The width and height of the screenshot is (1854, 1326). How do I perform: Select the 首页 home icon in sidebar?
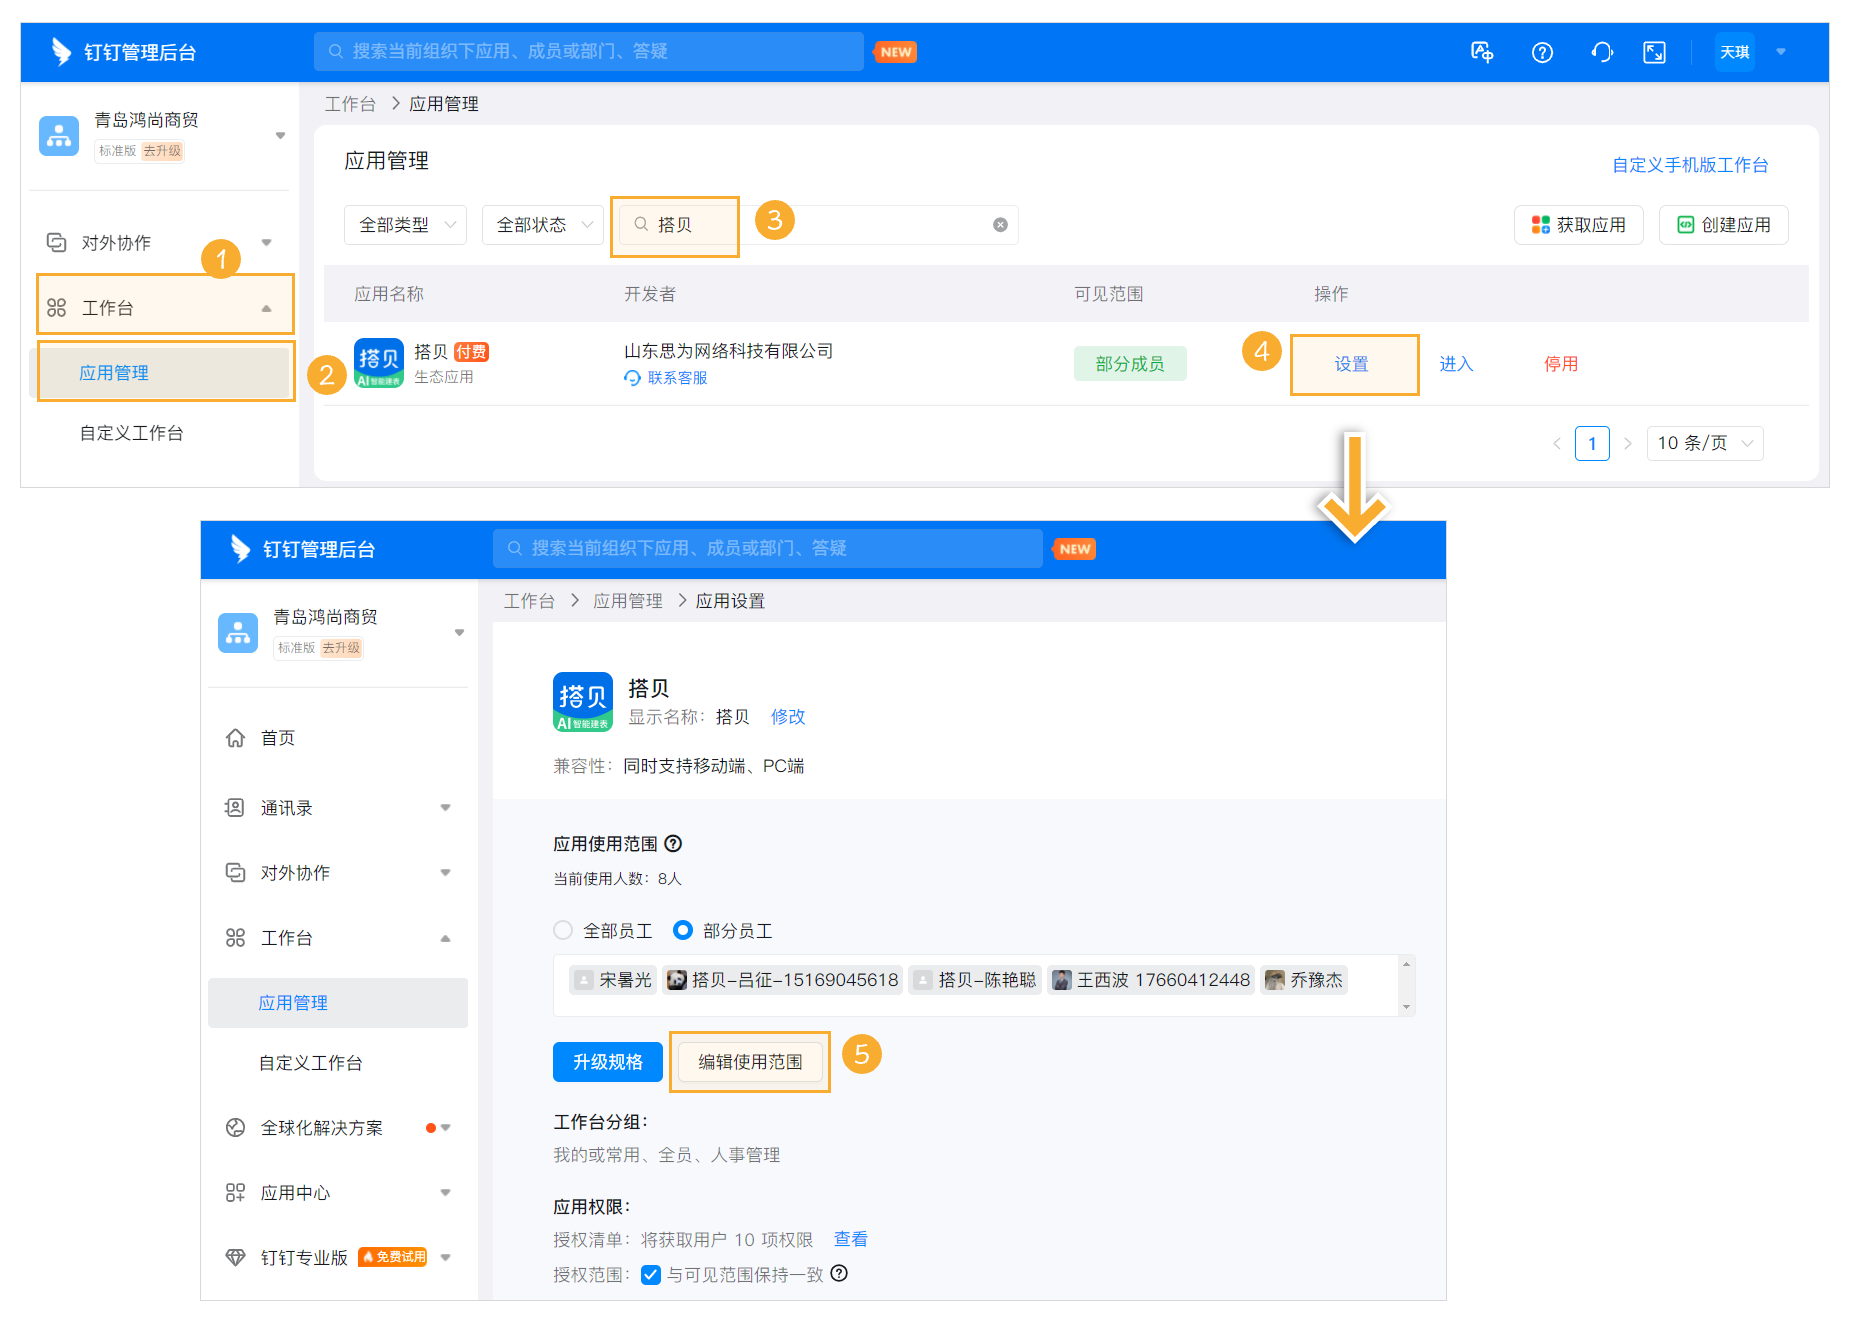pyautogui.click(x=235, y=738)
